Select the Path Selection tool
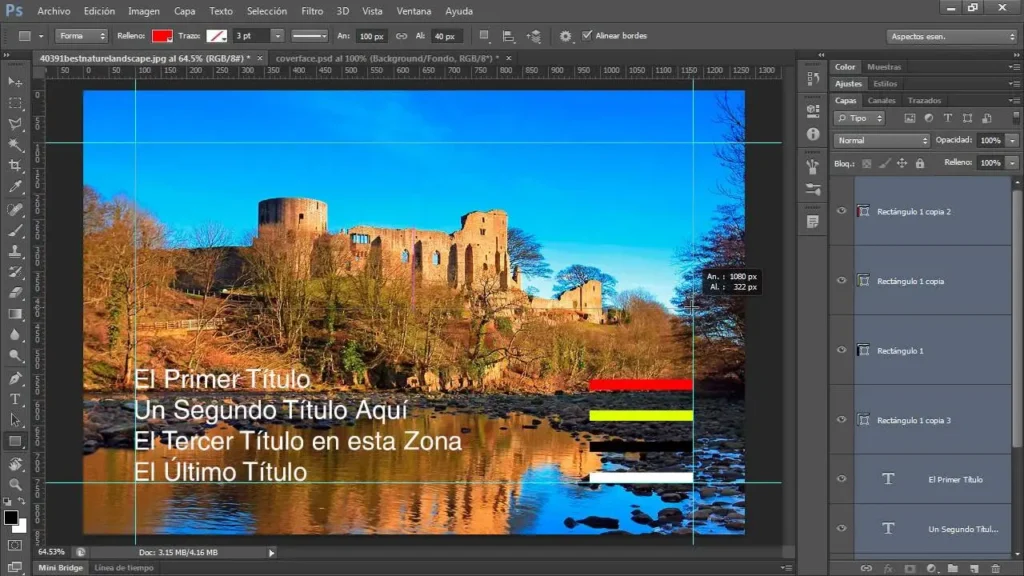The height and width of the screenshot is (576, 1024). 14,421
